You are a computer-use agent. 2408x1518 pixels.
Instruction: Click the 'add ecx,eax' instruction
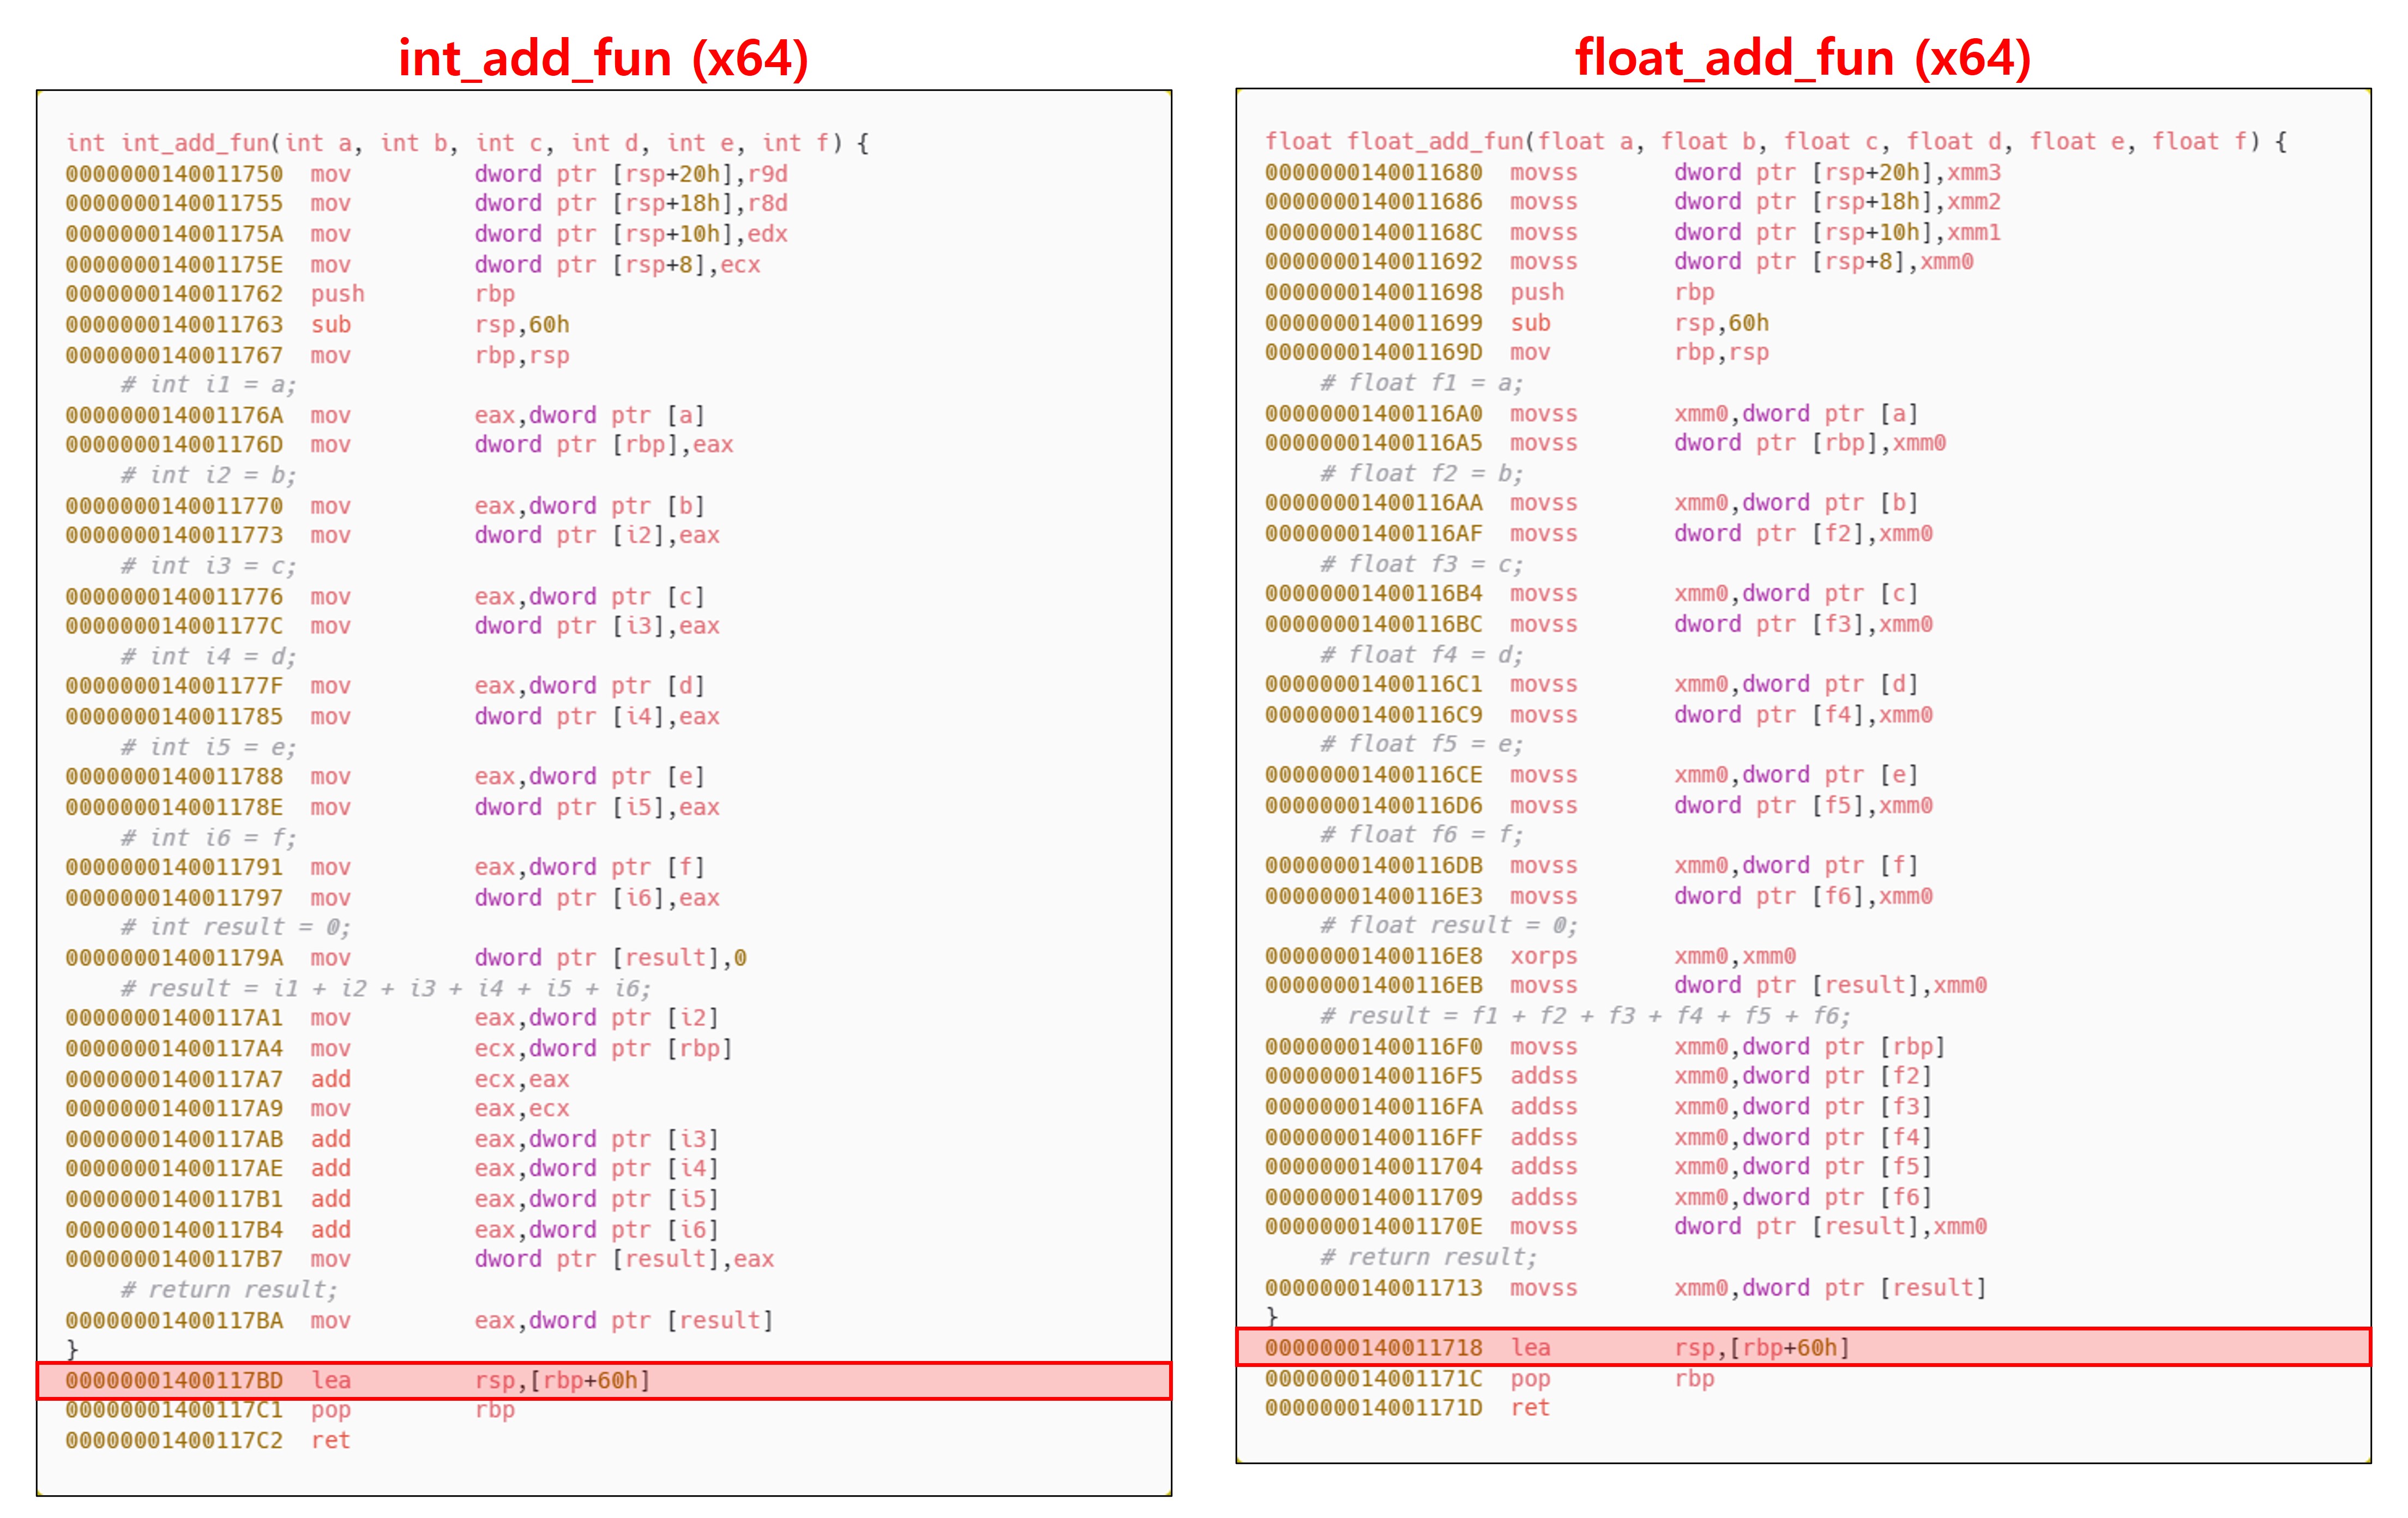click(330, 1079)
